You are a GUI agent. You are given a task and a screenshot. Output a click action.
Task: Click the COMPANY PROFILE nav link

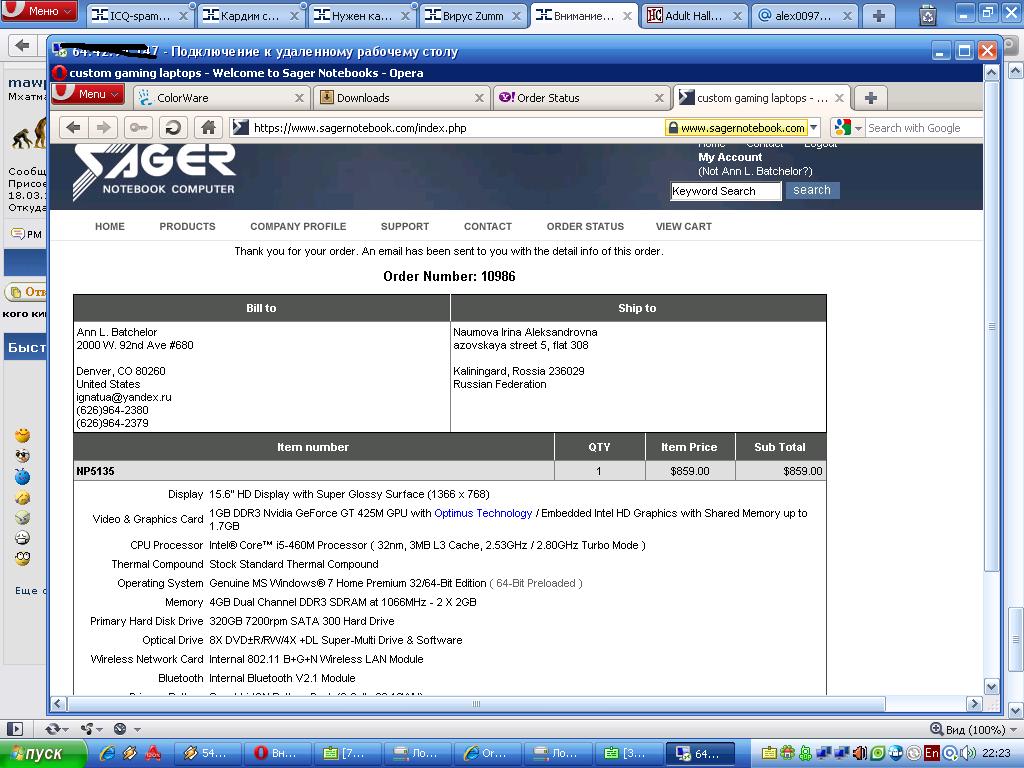click(298, 227)
